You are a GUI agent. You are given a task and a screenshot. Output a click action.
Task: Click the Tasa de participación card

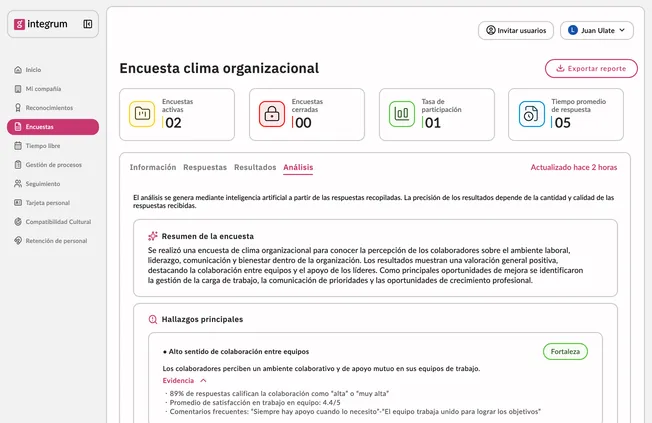437,114
